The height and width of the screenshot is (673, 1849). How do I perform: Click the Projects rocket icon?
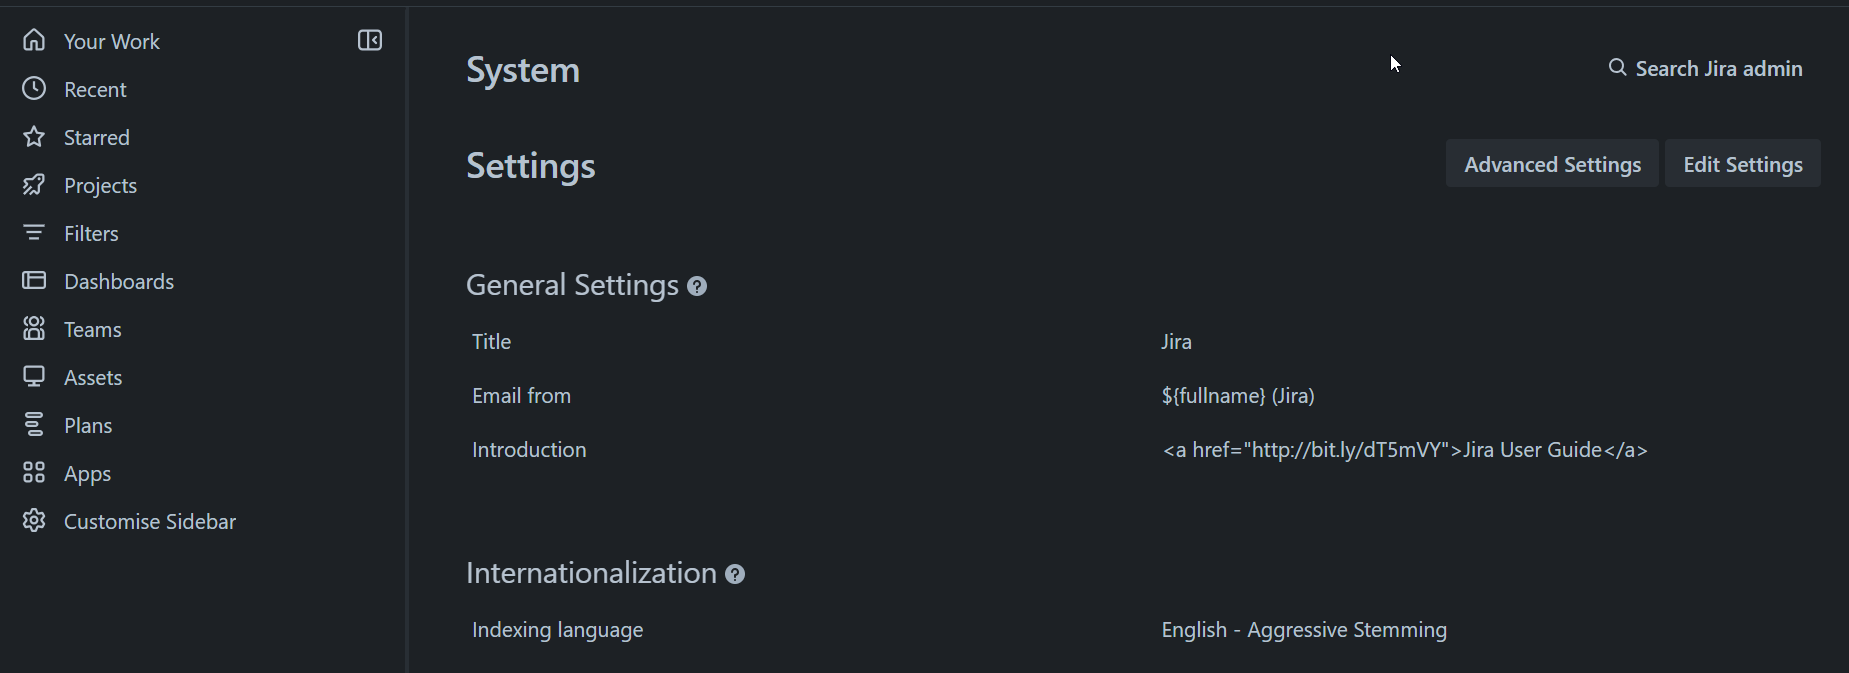click(33, 184)
